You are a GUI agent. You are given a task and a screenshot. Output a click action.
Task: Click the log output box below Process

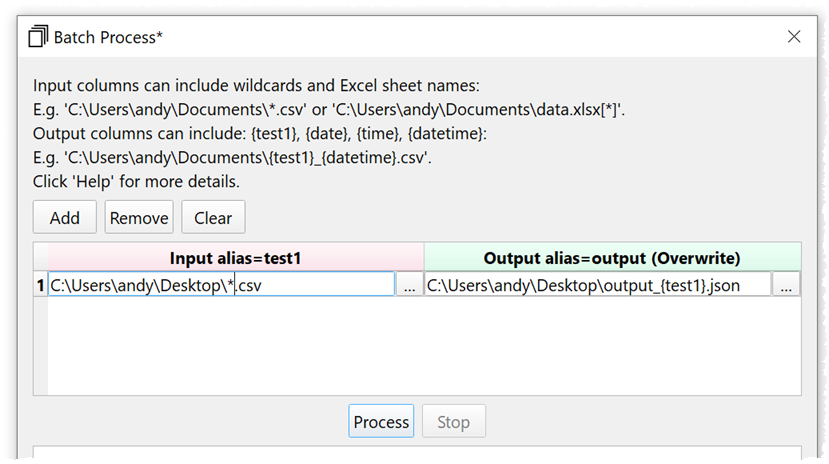[417, 455]
